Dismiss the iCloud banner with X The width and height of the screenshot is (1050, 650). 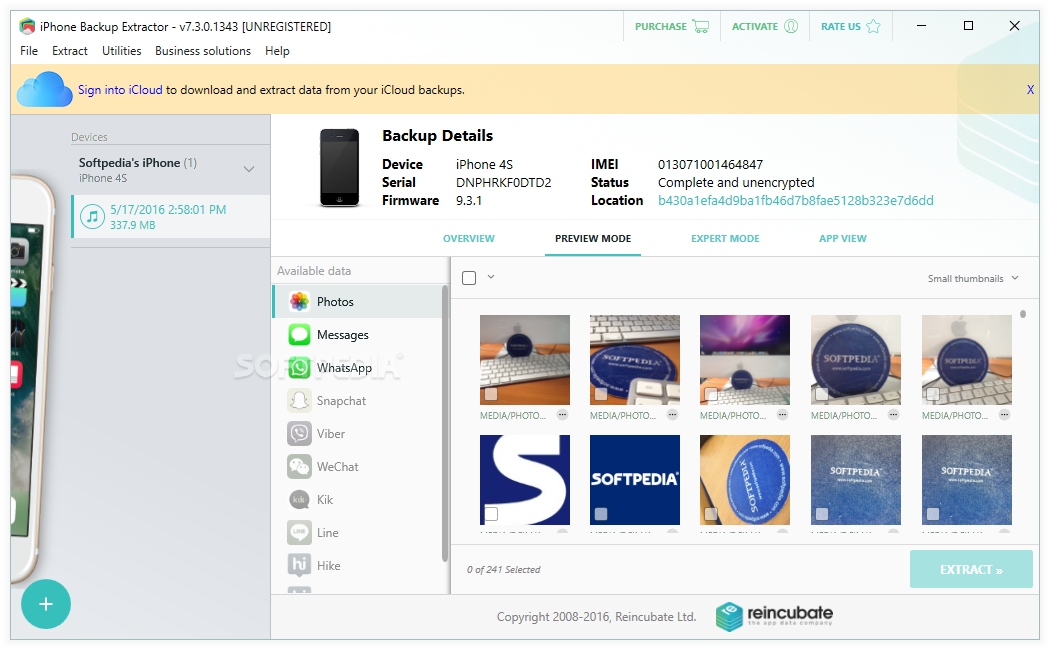click(1030, 90)
